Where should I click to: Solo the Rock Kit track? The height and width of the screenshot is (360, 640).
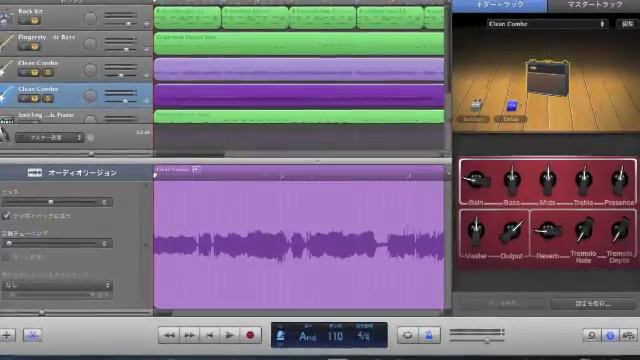point(35,20)
